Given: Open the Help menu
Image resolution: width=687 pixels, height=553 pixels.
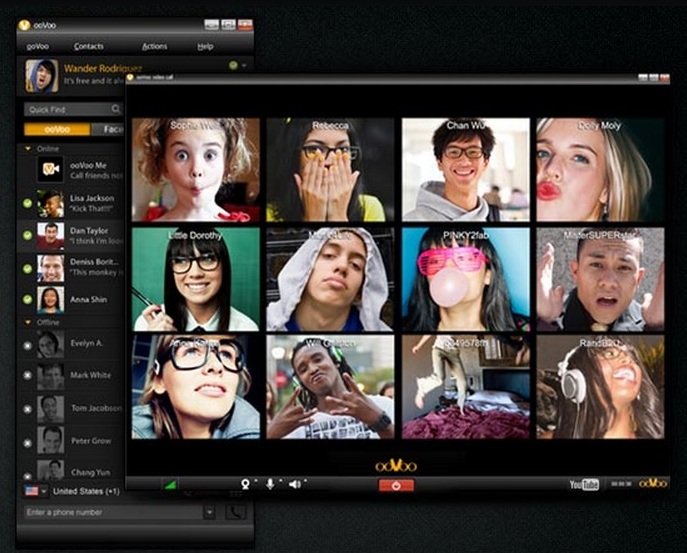Looking at the screenshot, I should point(205,46).
